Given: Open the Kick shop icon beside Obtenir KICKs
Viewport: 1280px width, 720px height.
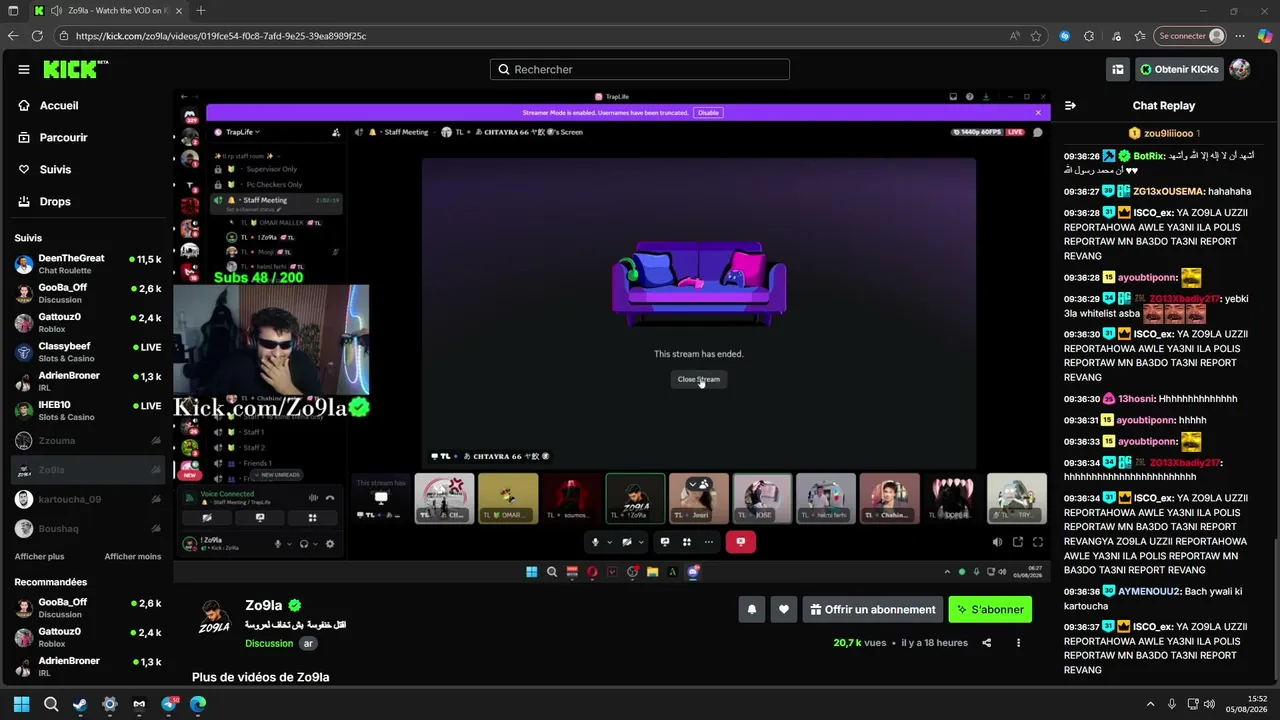Looking at the screenshot, I should [1118, 69].
